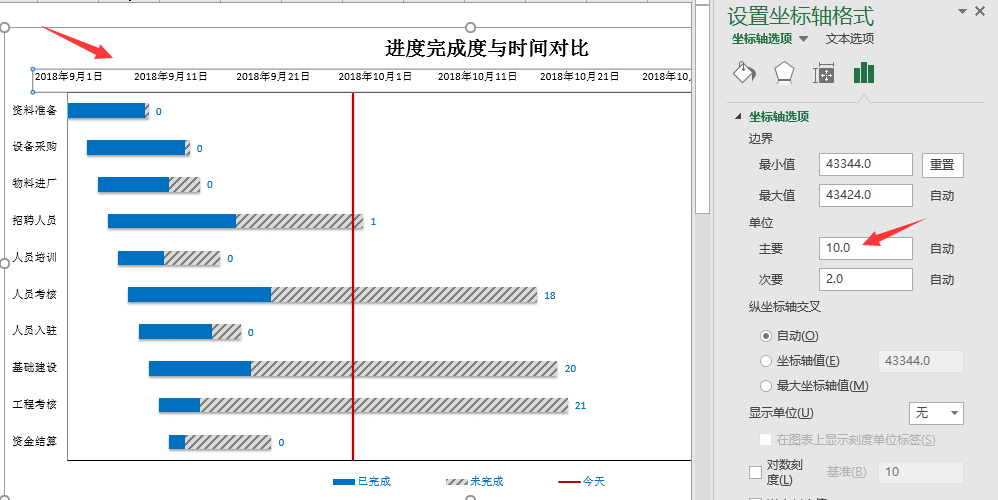Click the 重置 button for minimum
The height and width of the screenshot is (500, 998).
(x=942, y=165)
